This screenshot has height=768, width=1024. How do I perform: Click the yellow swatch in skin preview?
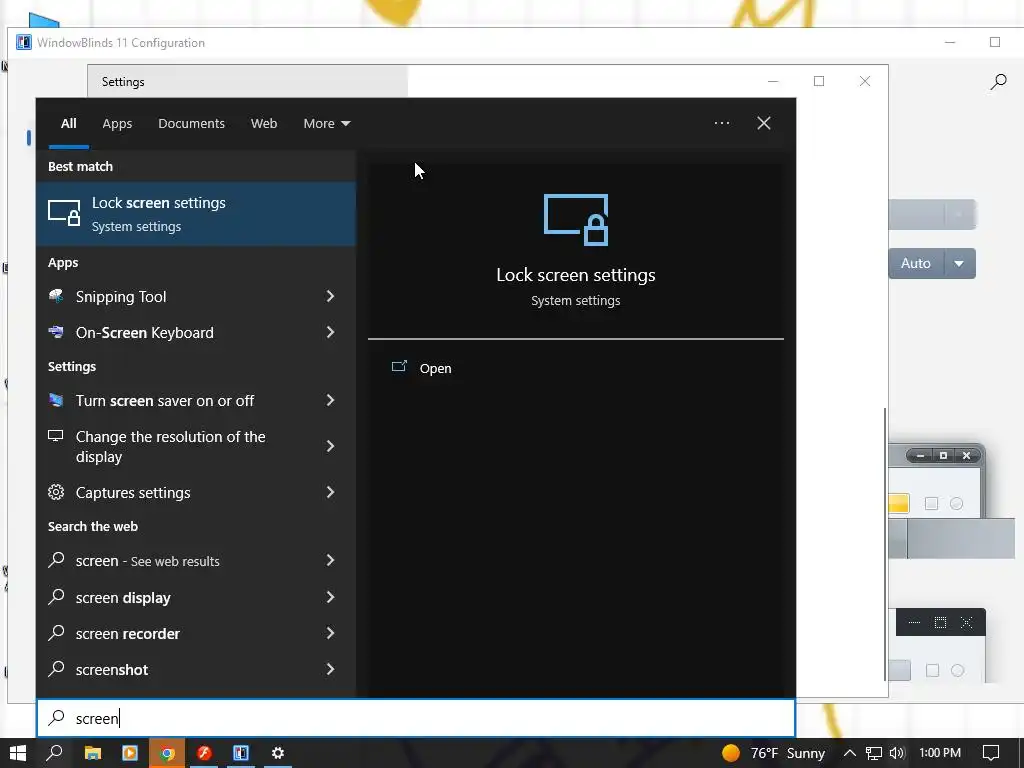899,503
